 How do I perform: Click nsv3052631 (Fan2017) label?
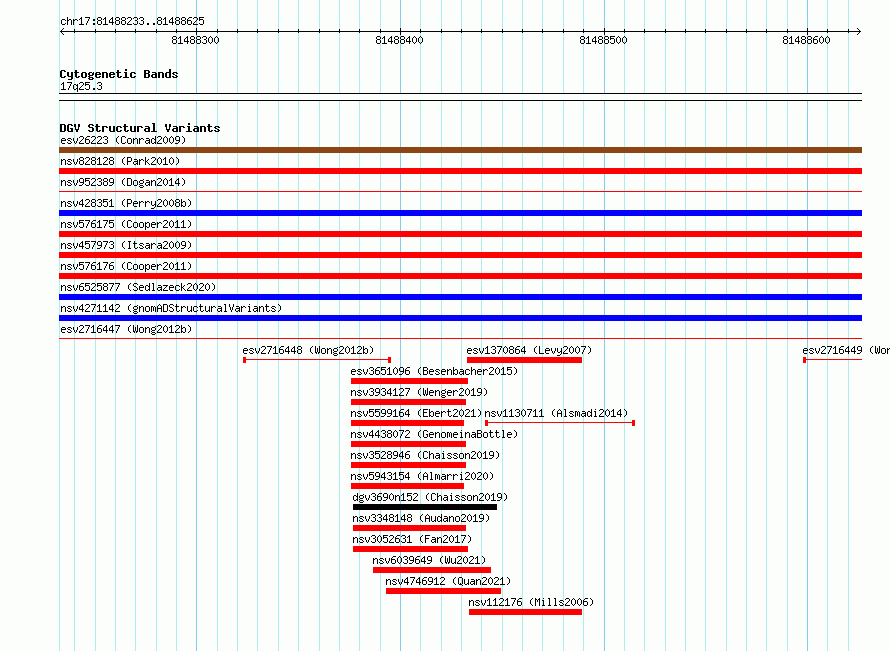tap(412, 539)
